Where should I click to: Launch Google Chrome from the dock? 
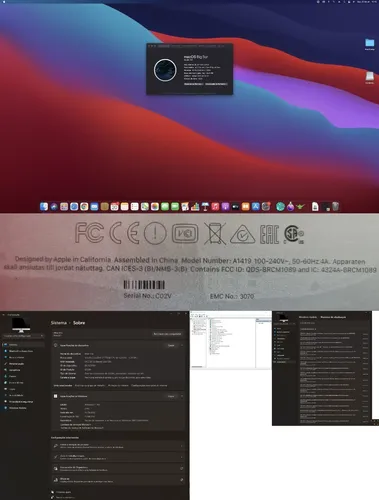click(x=84, y=207)
